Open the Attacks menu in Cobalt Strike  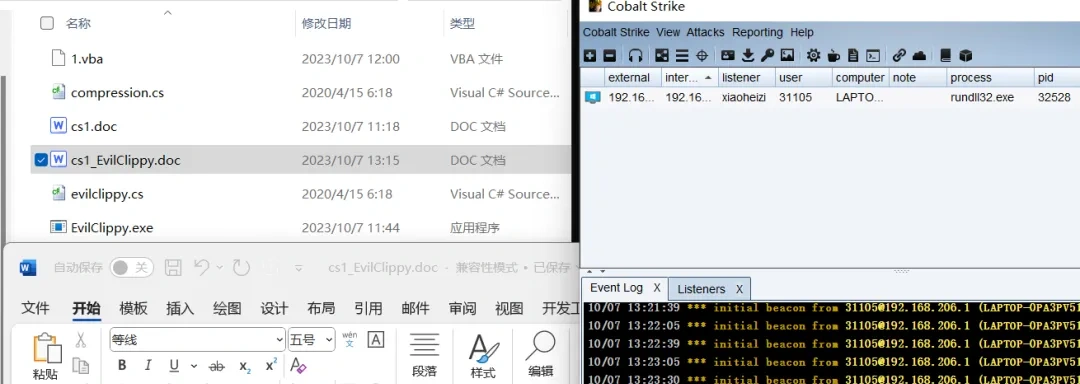[x=705, y=32]
